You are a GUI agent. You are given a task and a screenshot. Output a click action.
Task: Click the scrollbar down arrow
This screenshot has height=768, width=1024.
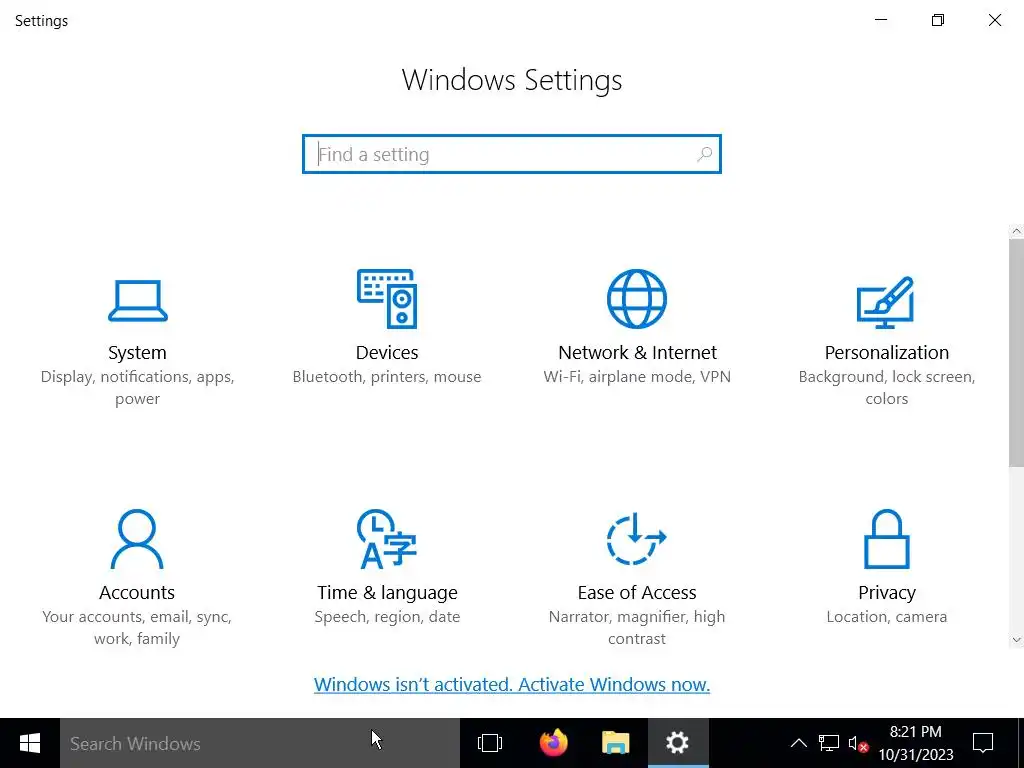click(1016, 640)
